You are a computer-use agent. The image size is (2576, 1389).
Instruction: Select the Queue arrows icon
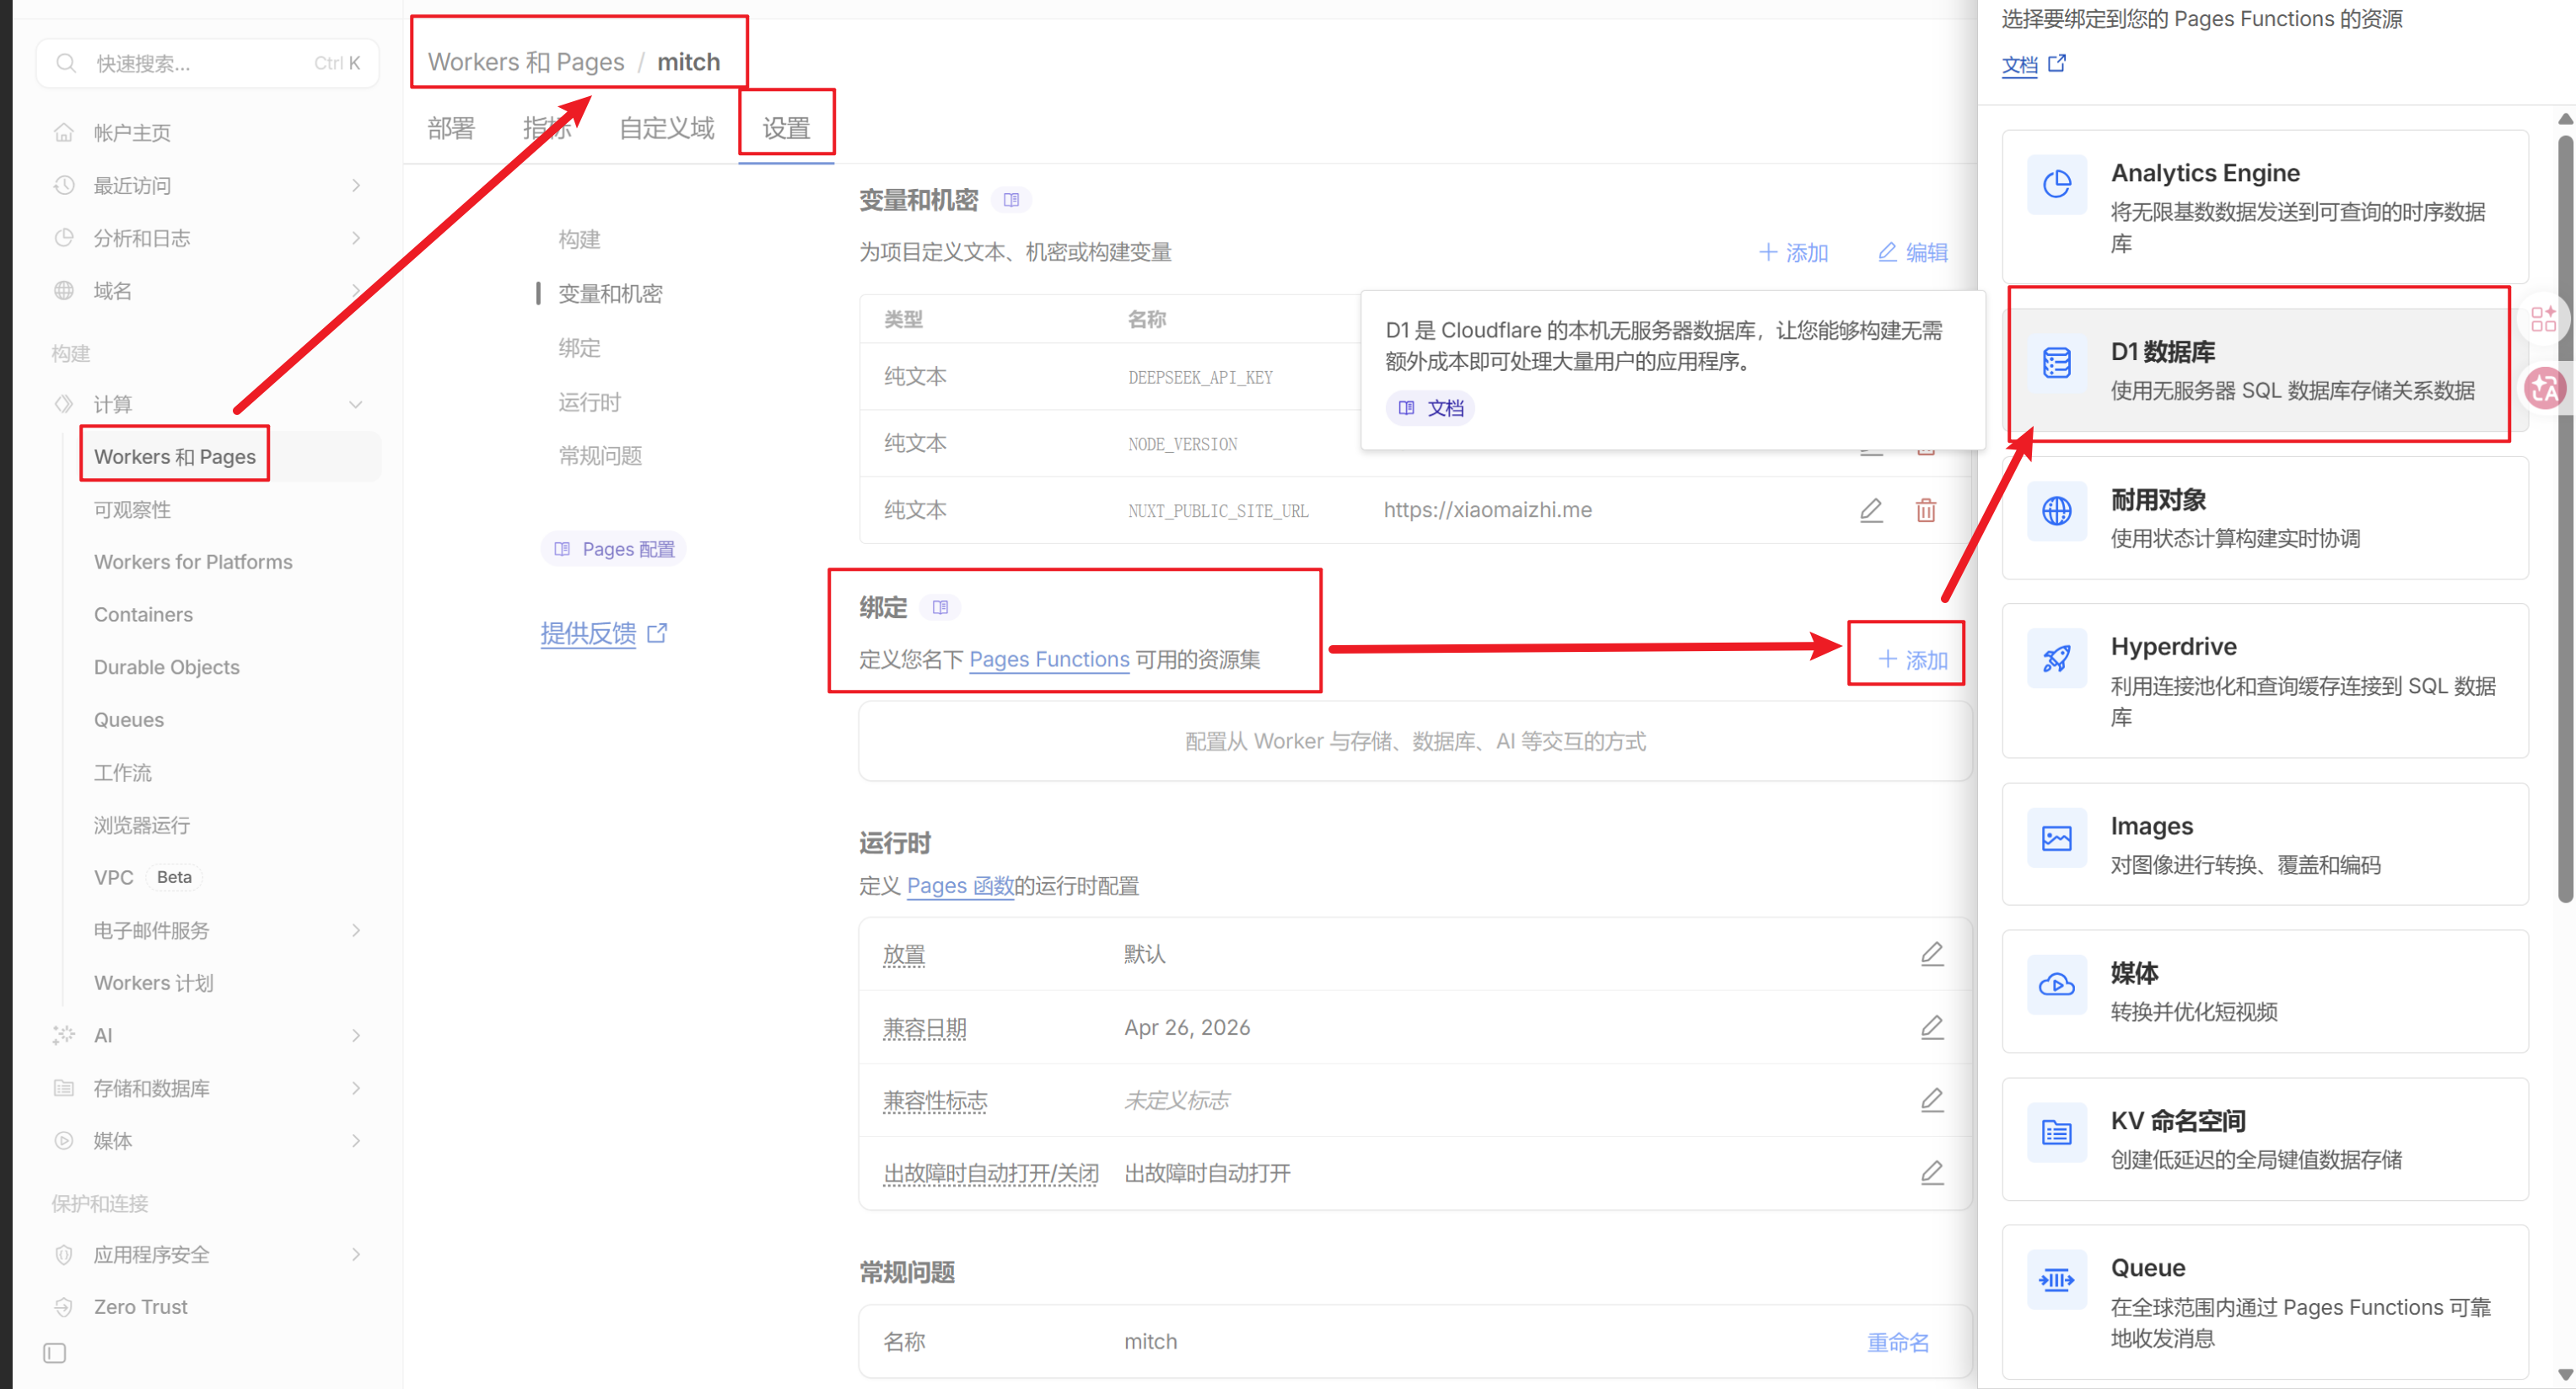(2057, 1279)
